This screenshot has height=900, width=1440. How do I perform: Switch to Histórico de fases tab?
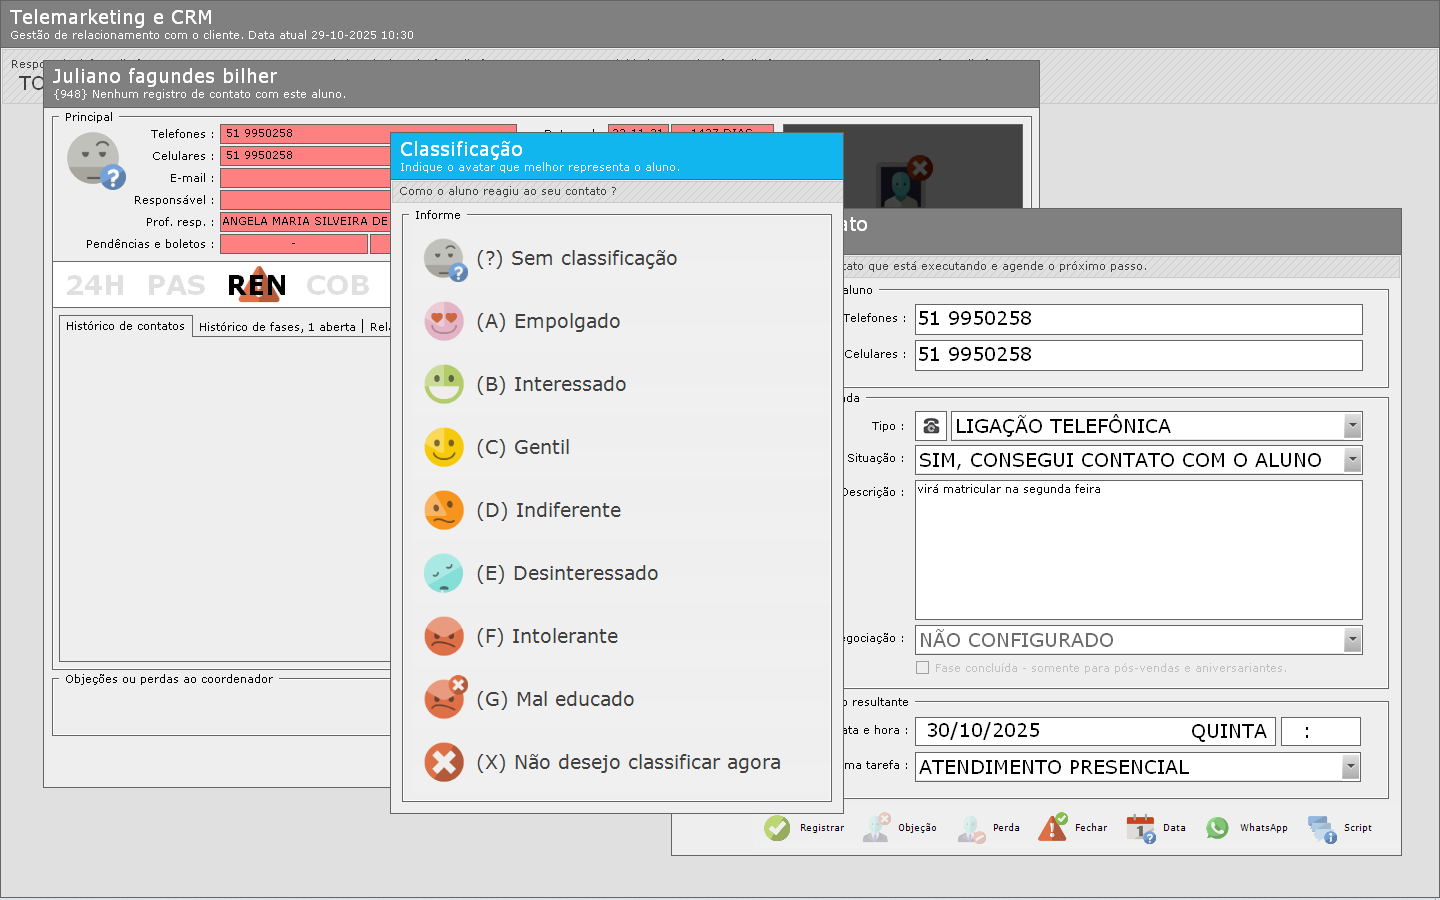(x=277, y=327)
